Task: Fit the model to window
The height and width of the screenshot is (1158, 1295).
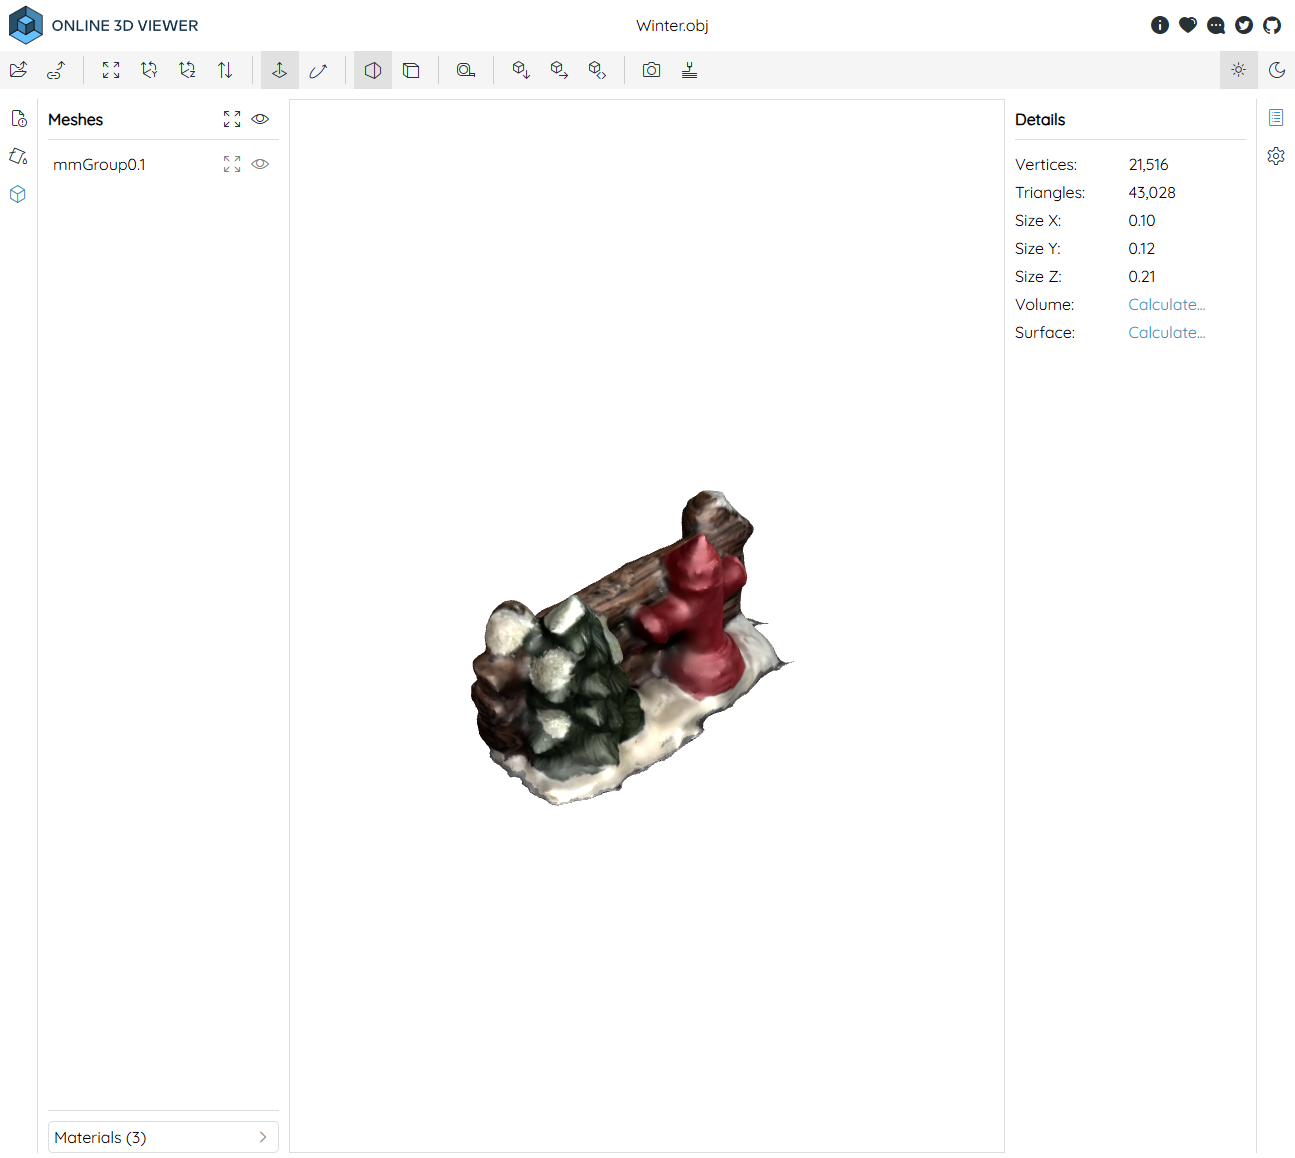Action: click(x=111, y=70)
